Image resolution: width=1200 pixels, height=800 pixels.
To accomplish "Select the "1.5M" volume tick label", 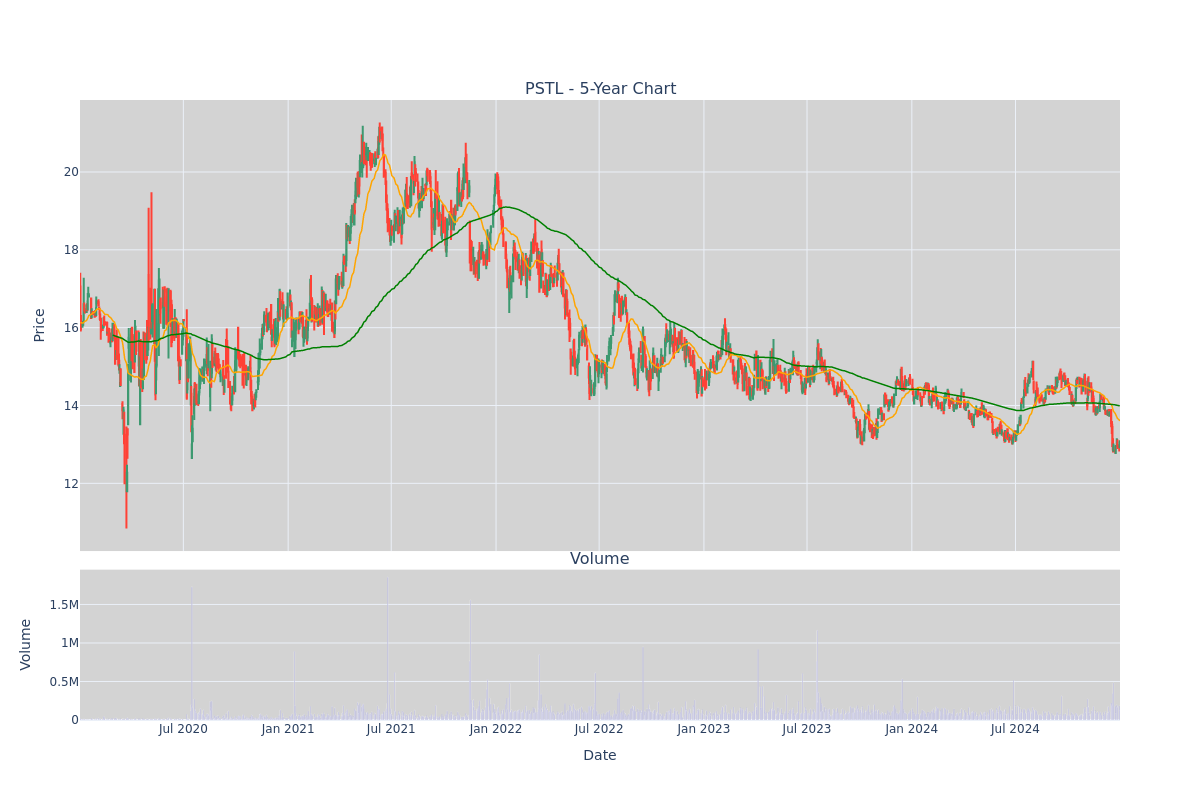I will [64, 605].
